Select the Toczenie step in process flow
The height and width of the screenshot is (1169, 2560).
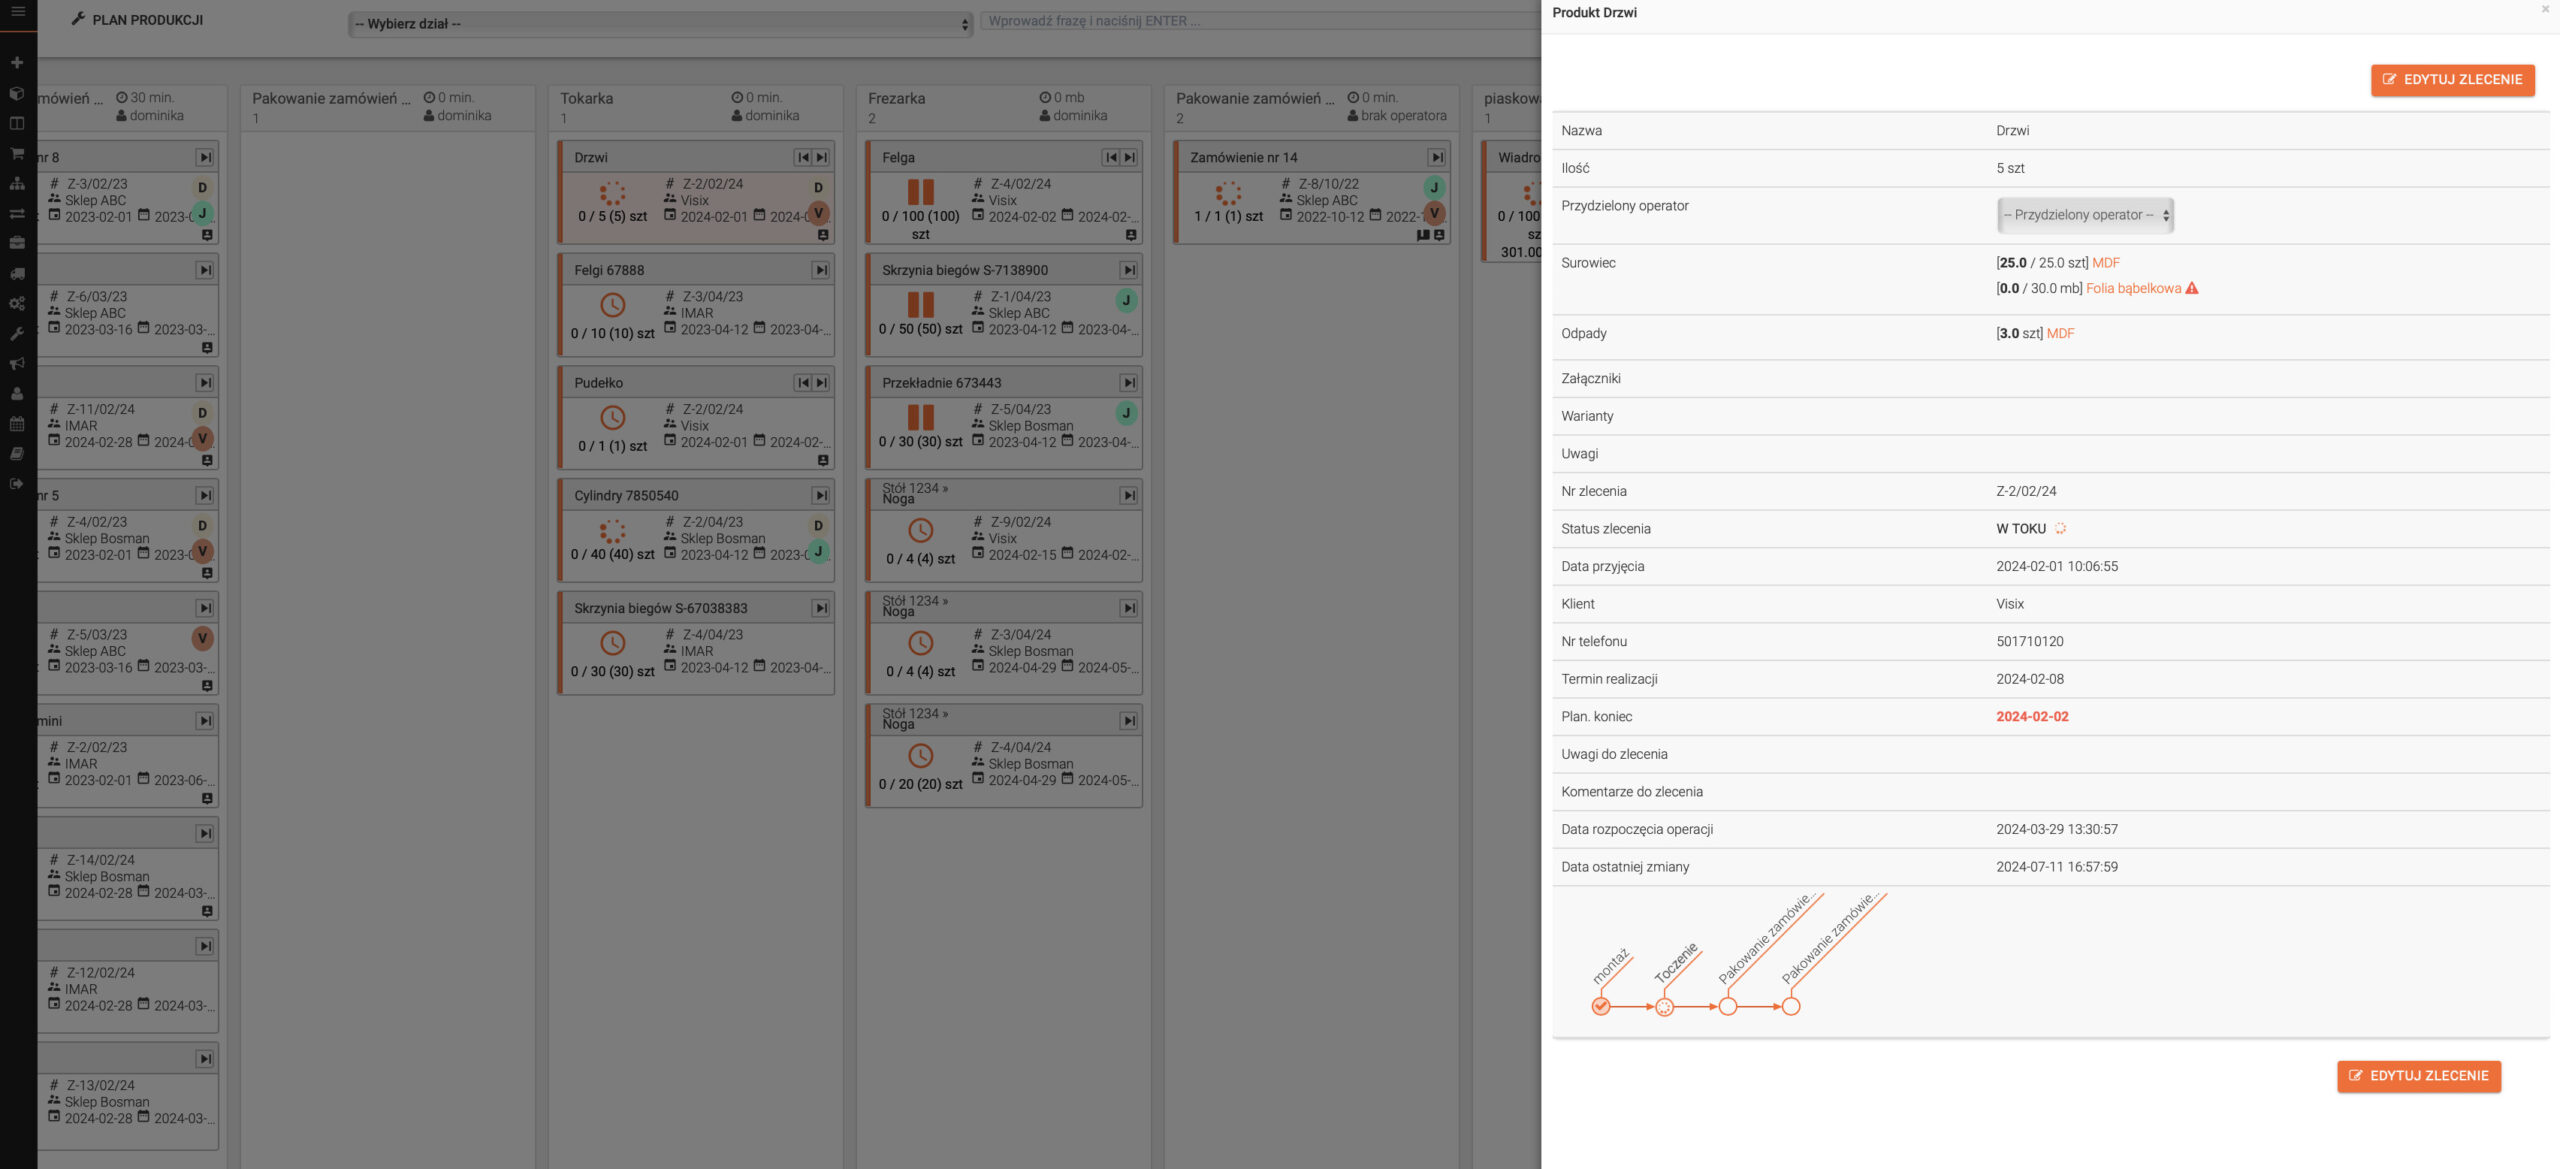1664,1007
